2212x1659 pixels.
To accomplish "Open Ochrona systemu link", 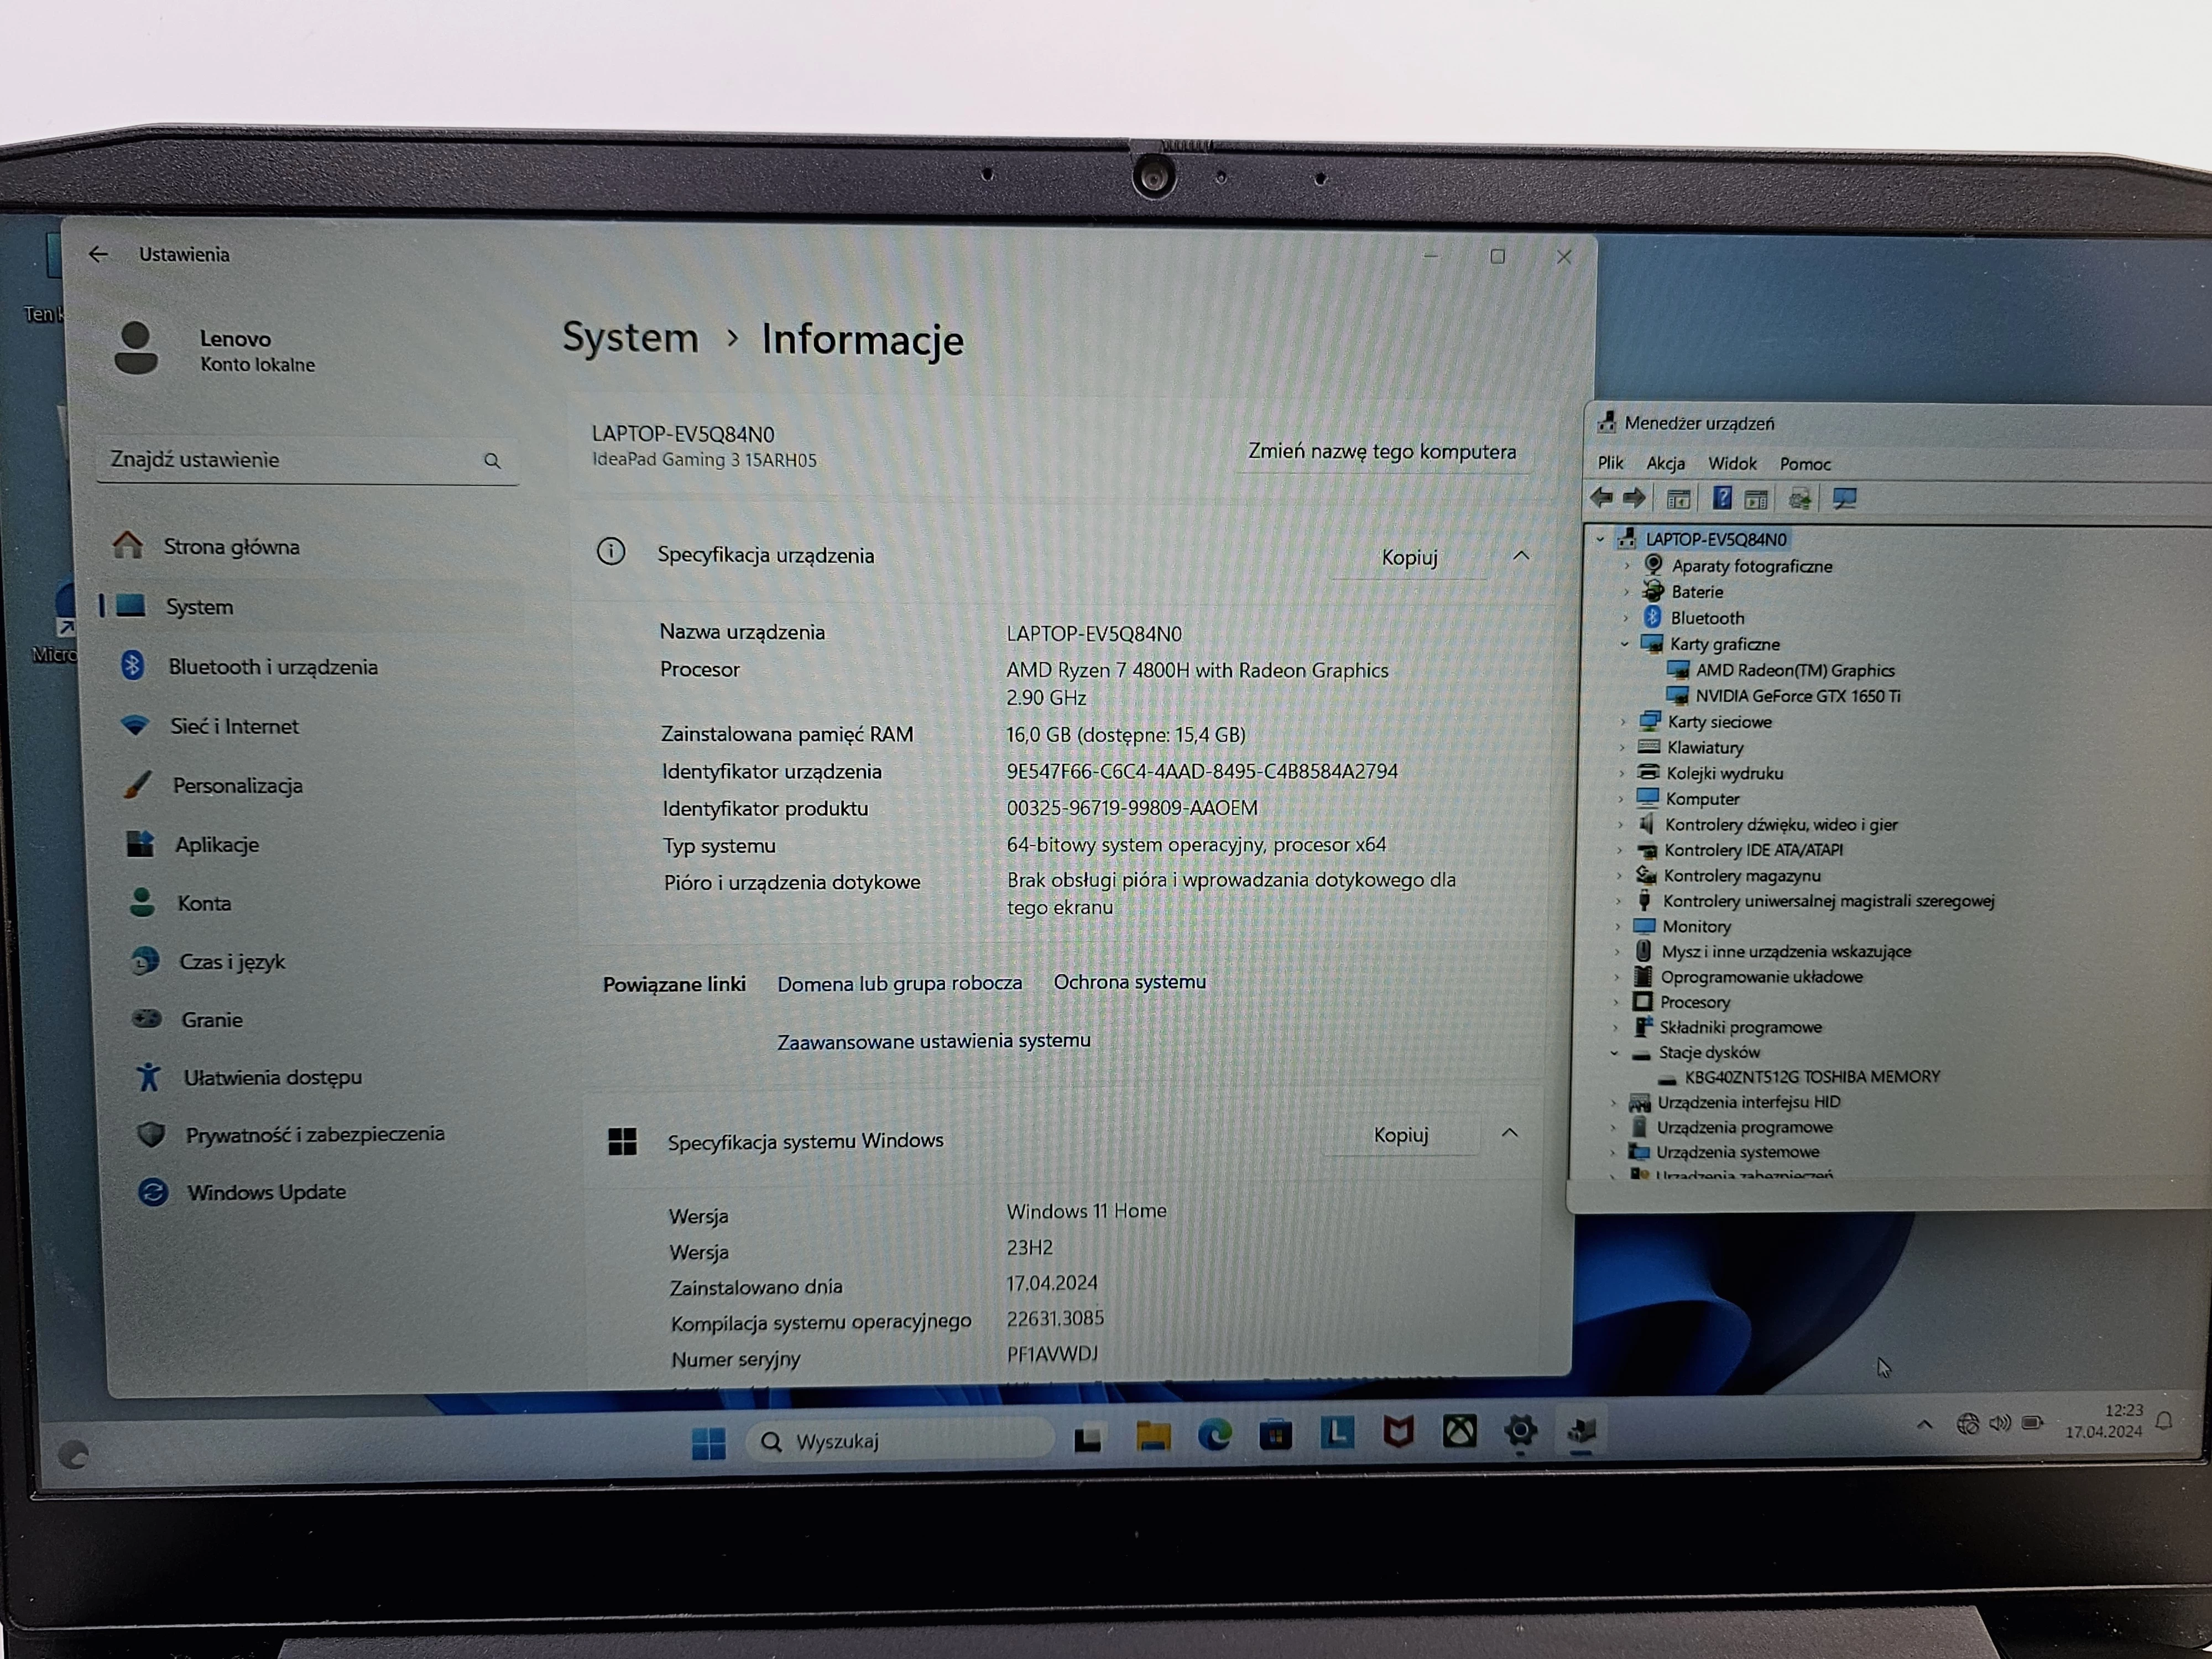I will (1130, 982).
